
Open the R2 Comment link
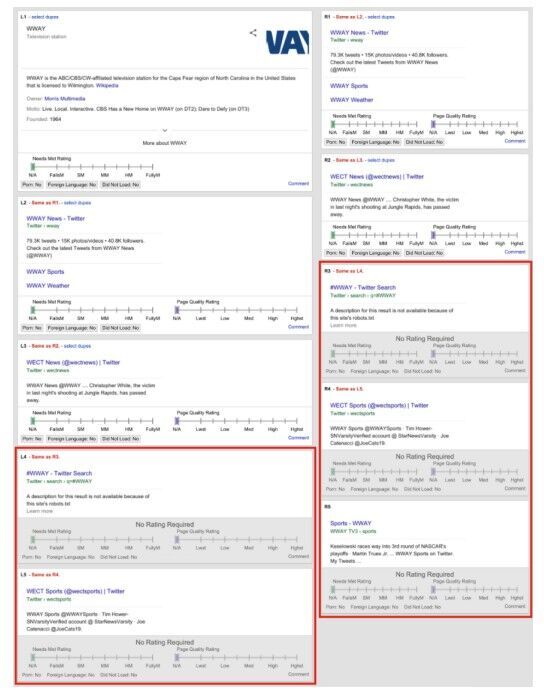515,252
